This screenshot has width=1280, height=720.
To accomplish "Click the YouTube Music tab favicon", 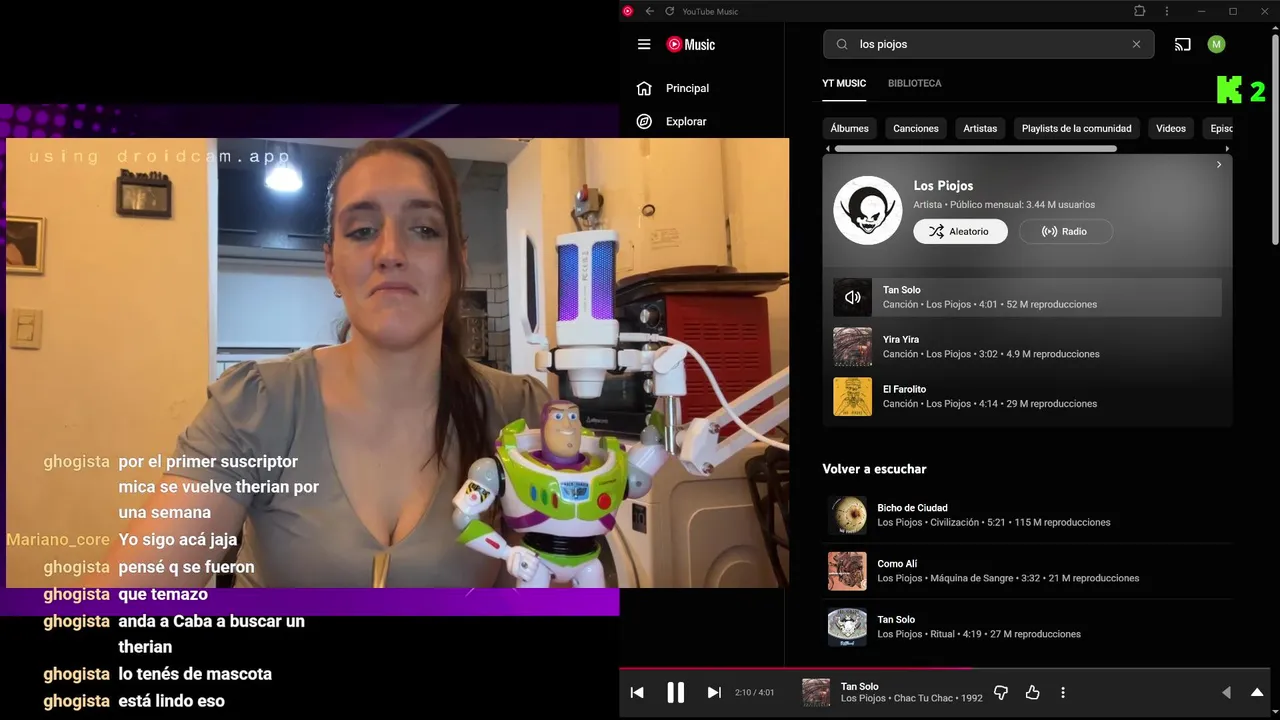I will pos(628,11).
